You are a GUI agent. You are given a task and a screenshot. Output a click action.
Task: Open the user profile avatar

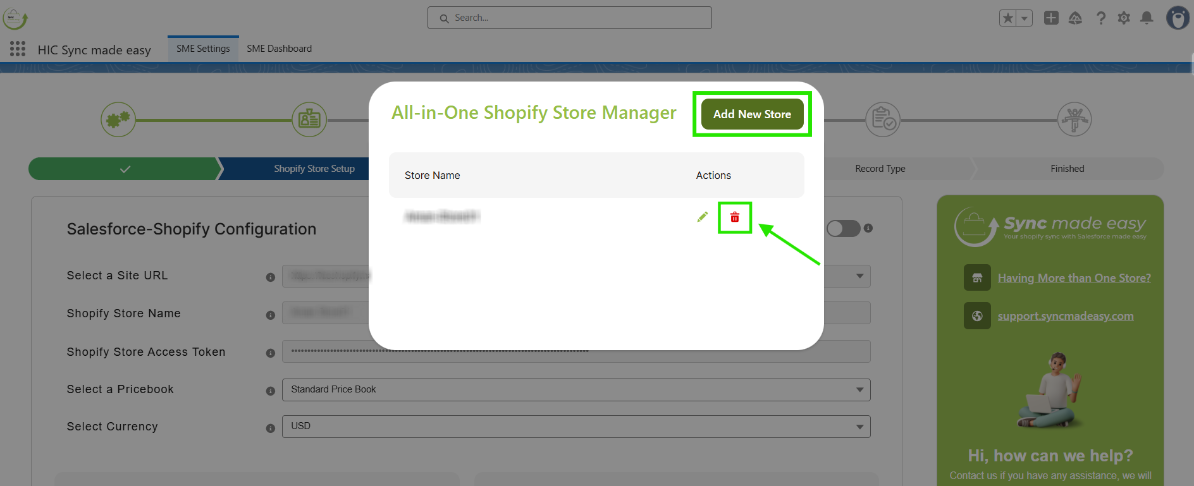click(1178, 18)
